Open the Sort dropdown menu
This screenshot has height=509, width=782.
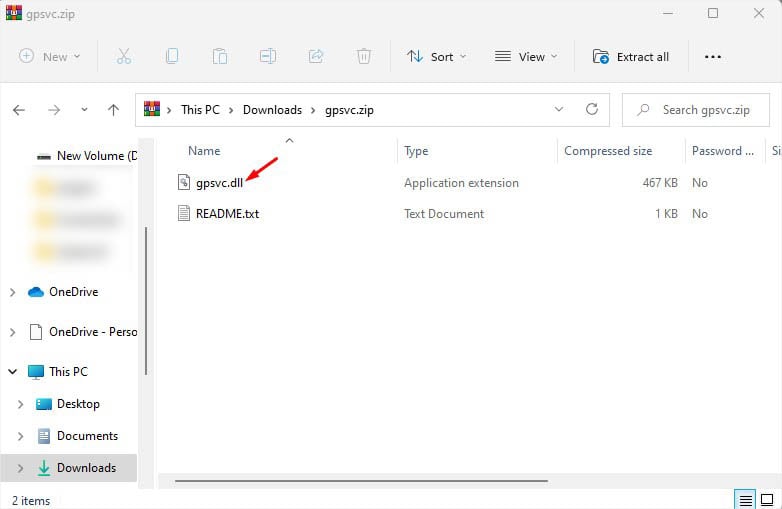tap(436, 56)
